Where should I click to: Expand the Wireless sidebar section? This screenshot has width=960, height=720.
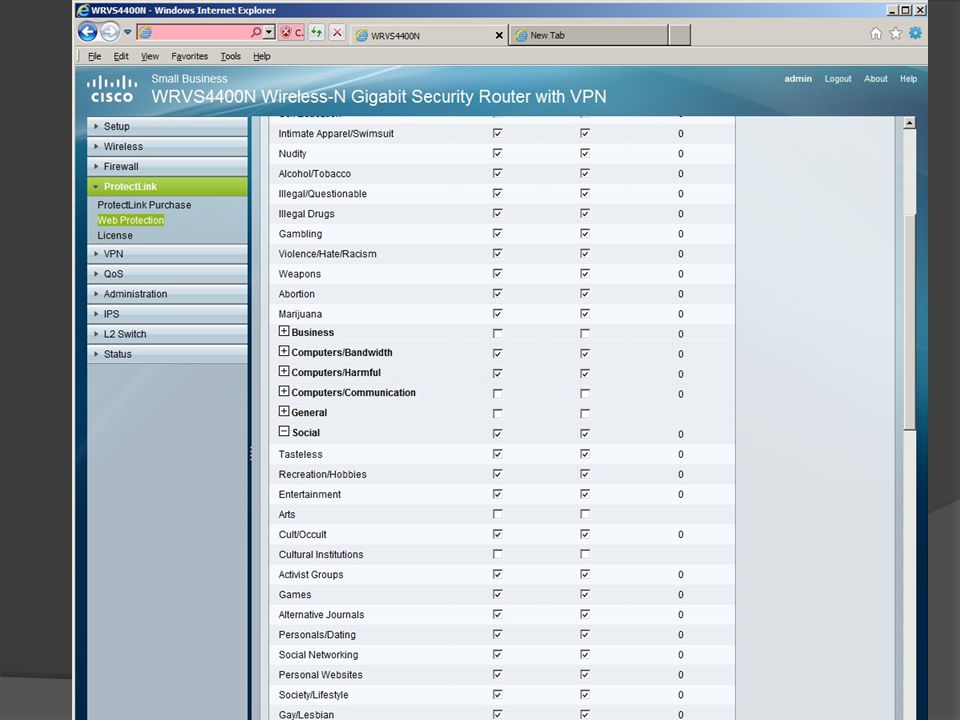pos(167,146)
